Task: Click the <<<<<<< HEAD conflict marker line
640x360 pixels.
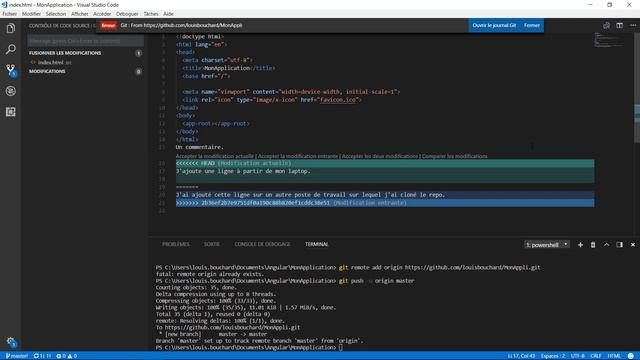Action: click(385, 163)
